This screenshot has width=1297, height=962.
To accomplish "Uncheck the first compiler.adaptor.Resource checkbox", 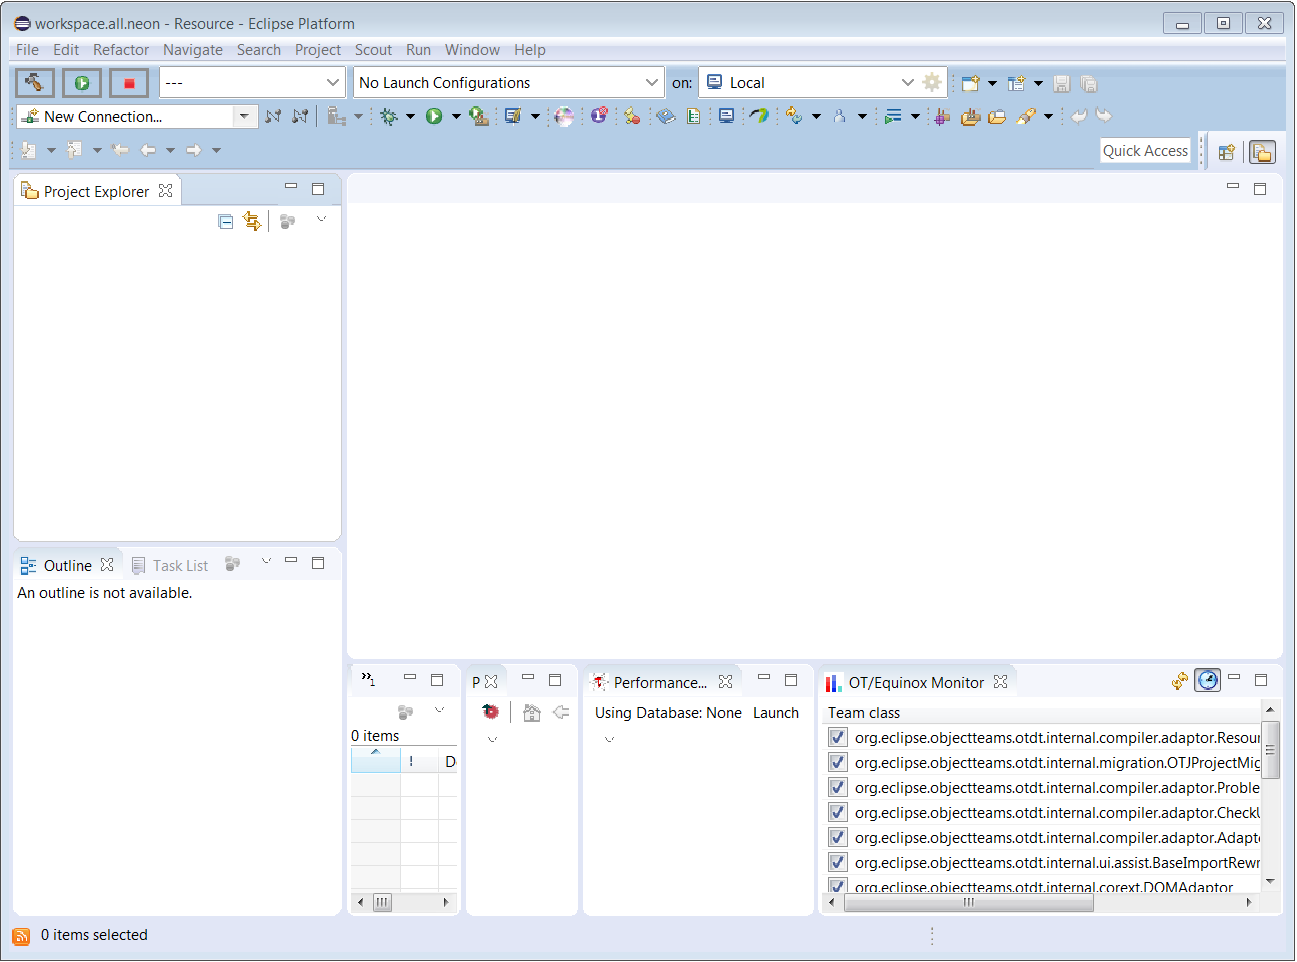I will tap(838, 738).
